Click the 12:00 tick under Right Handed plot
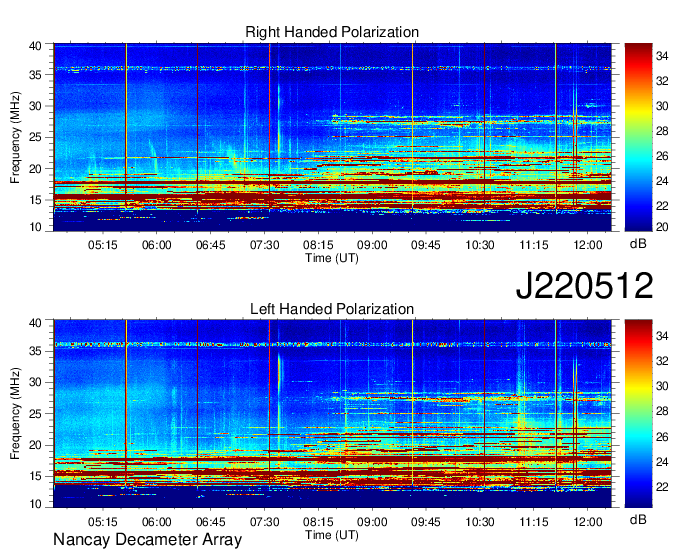This screenshot has height=552, width=680. coord(588,245)
